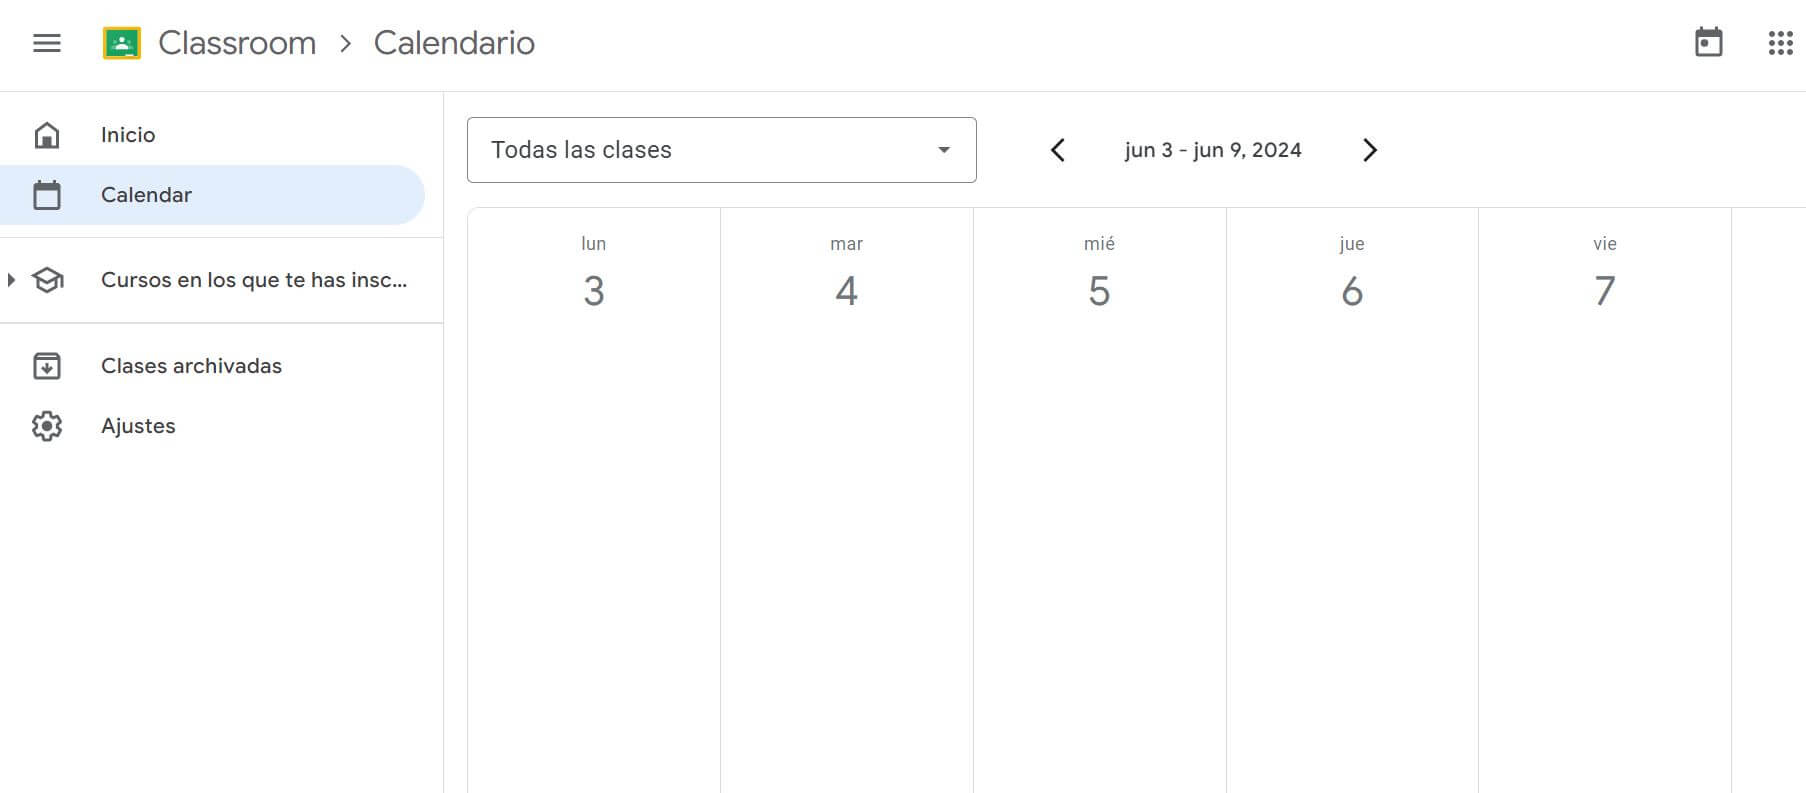Collapse the class filter selector arrow

[x=941, y=149]
